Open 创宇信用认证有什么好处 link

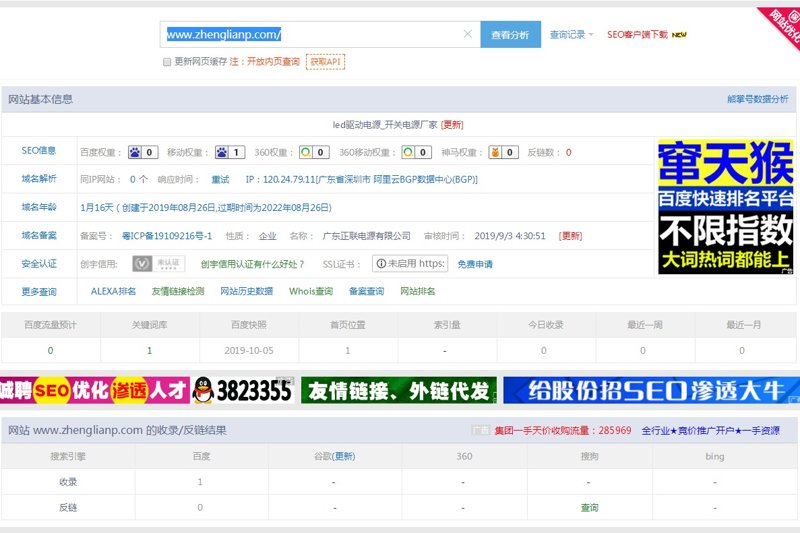coord(252,264)
